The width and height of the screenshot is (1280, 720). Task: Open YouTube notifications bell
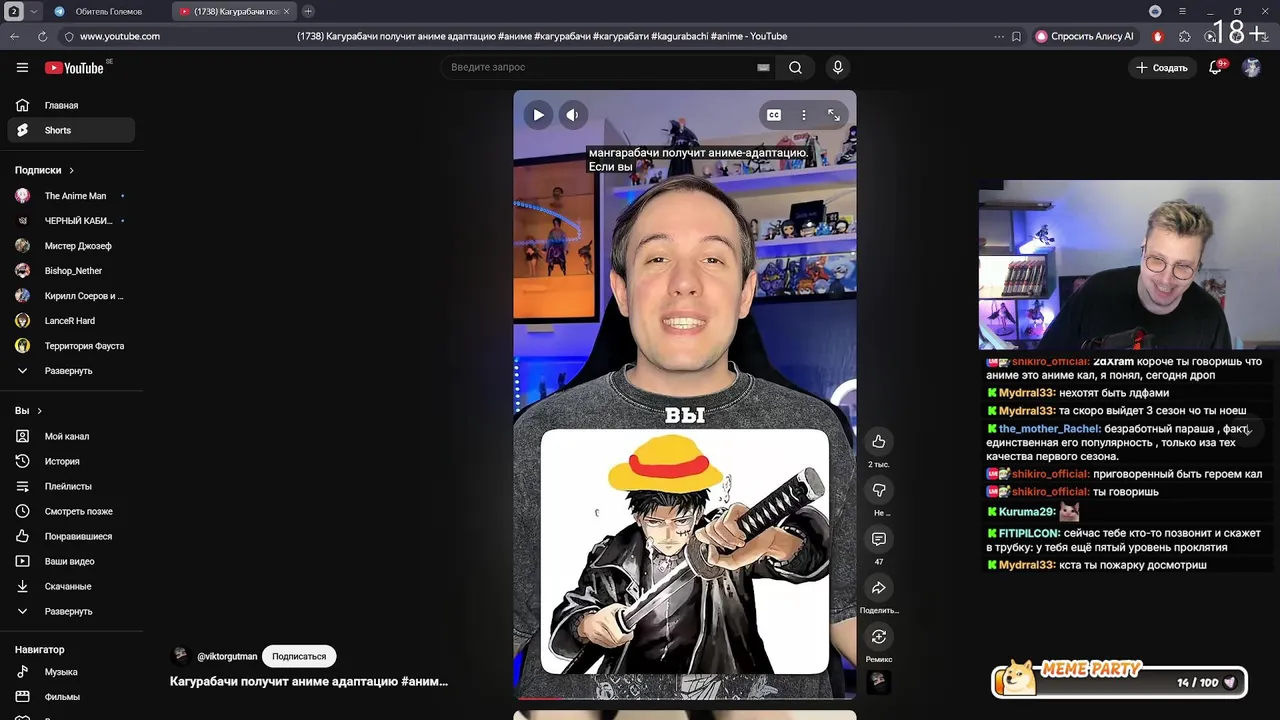point(1216,67)
